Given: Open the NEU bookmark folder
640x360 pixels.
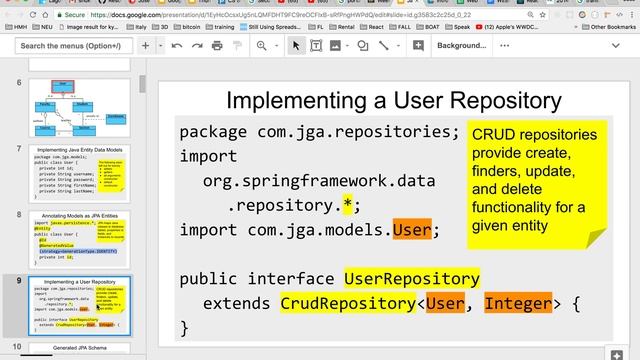Looking at the screenshot, I should pos(42,27).
